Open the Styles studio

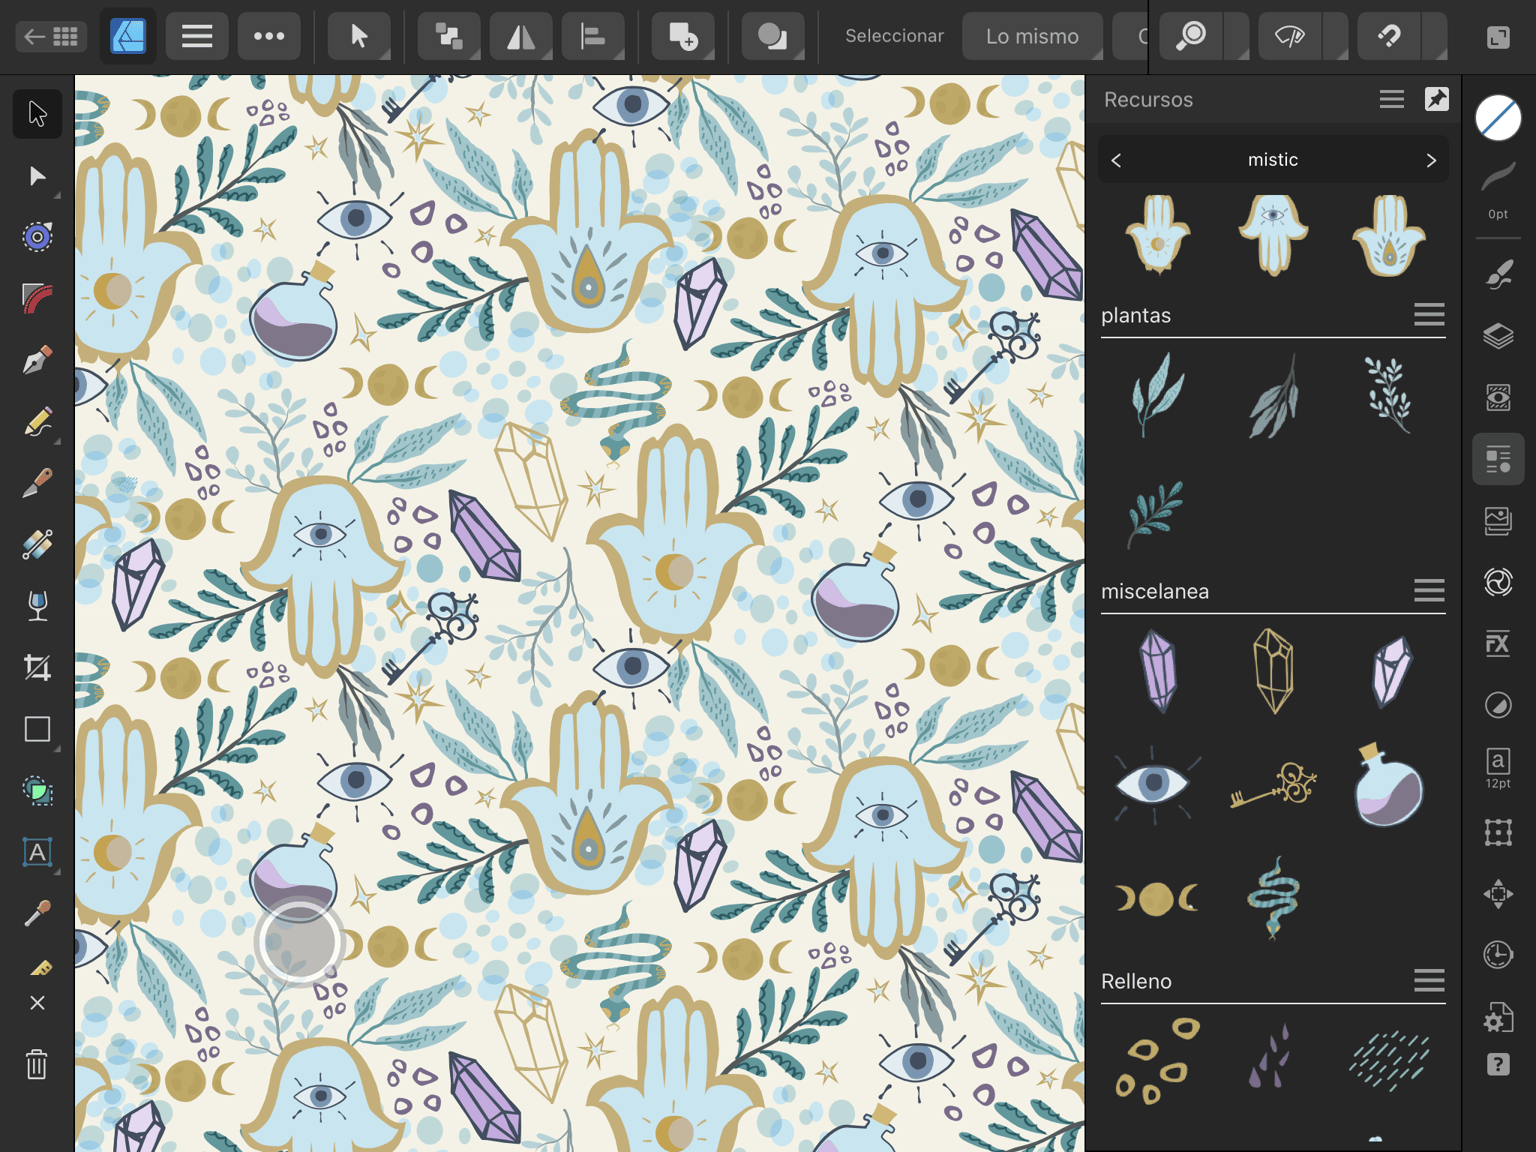coord(1498,705)
